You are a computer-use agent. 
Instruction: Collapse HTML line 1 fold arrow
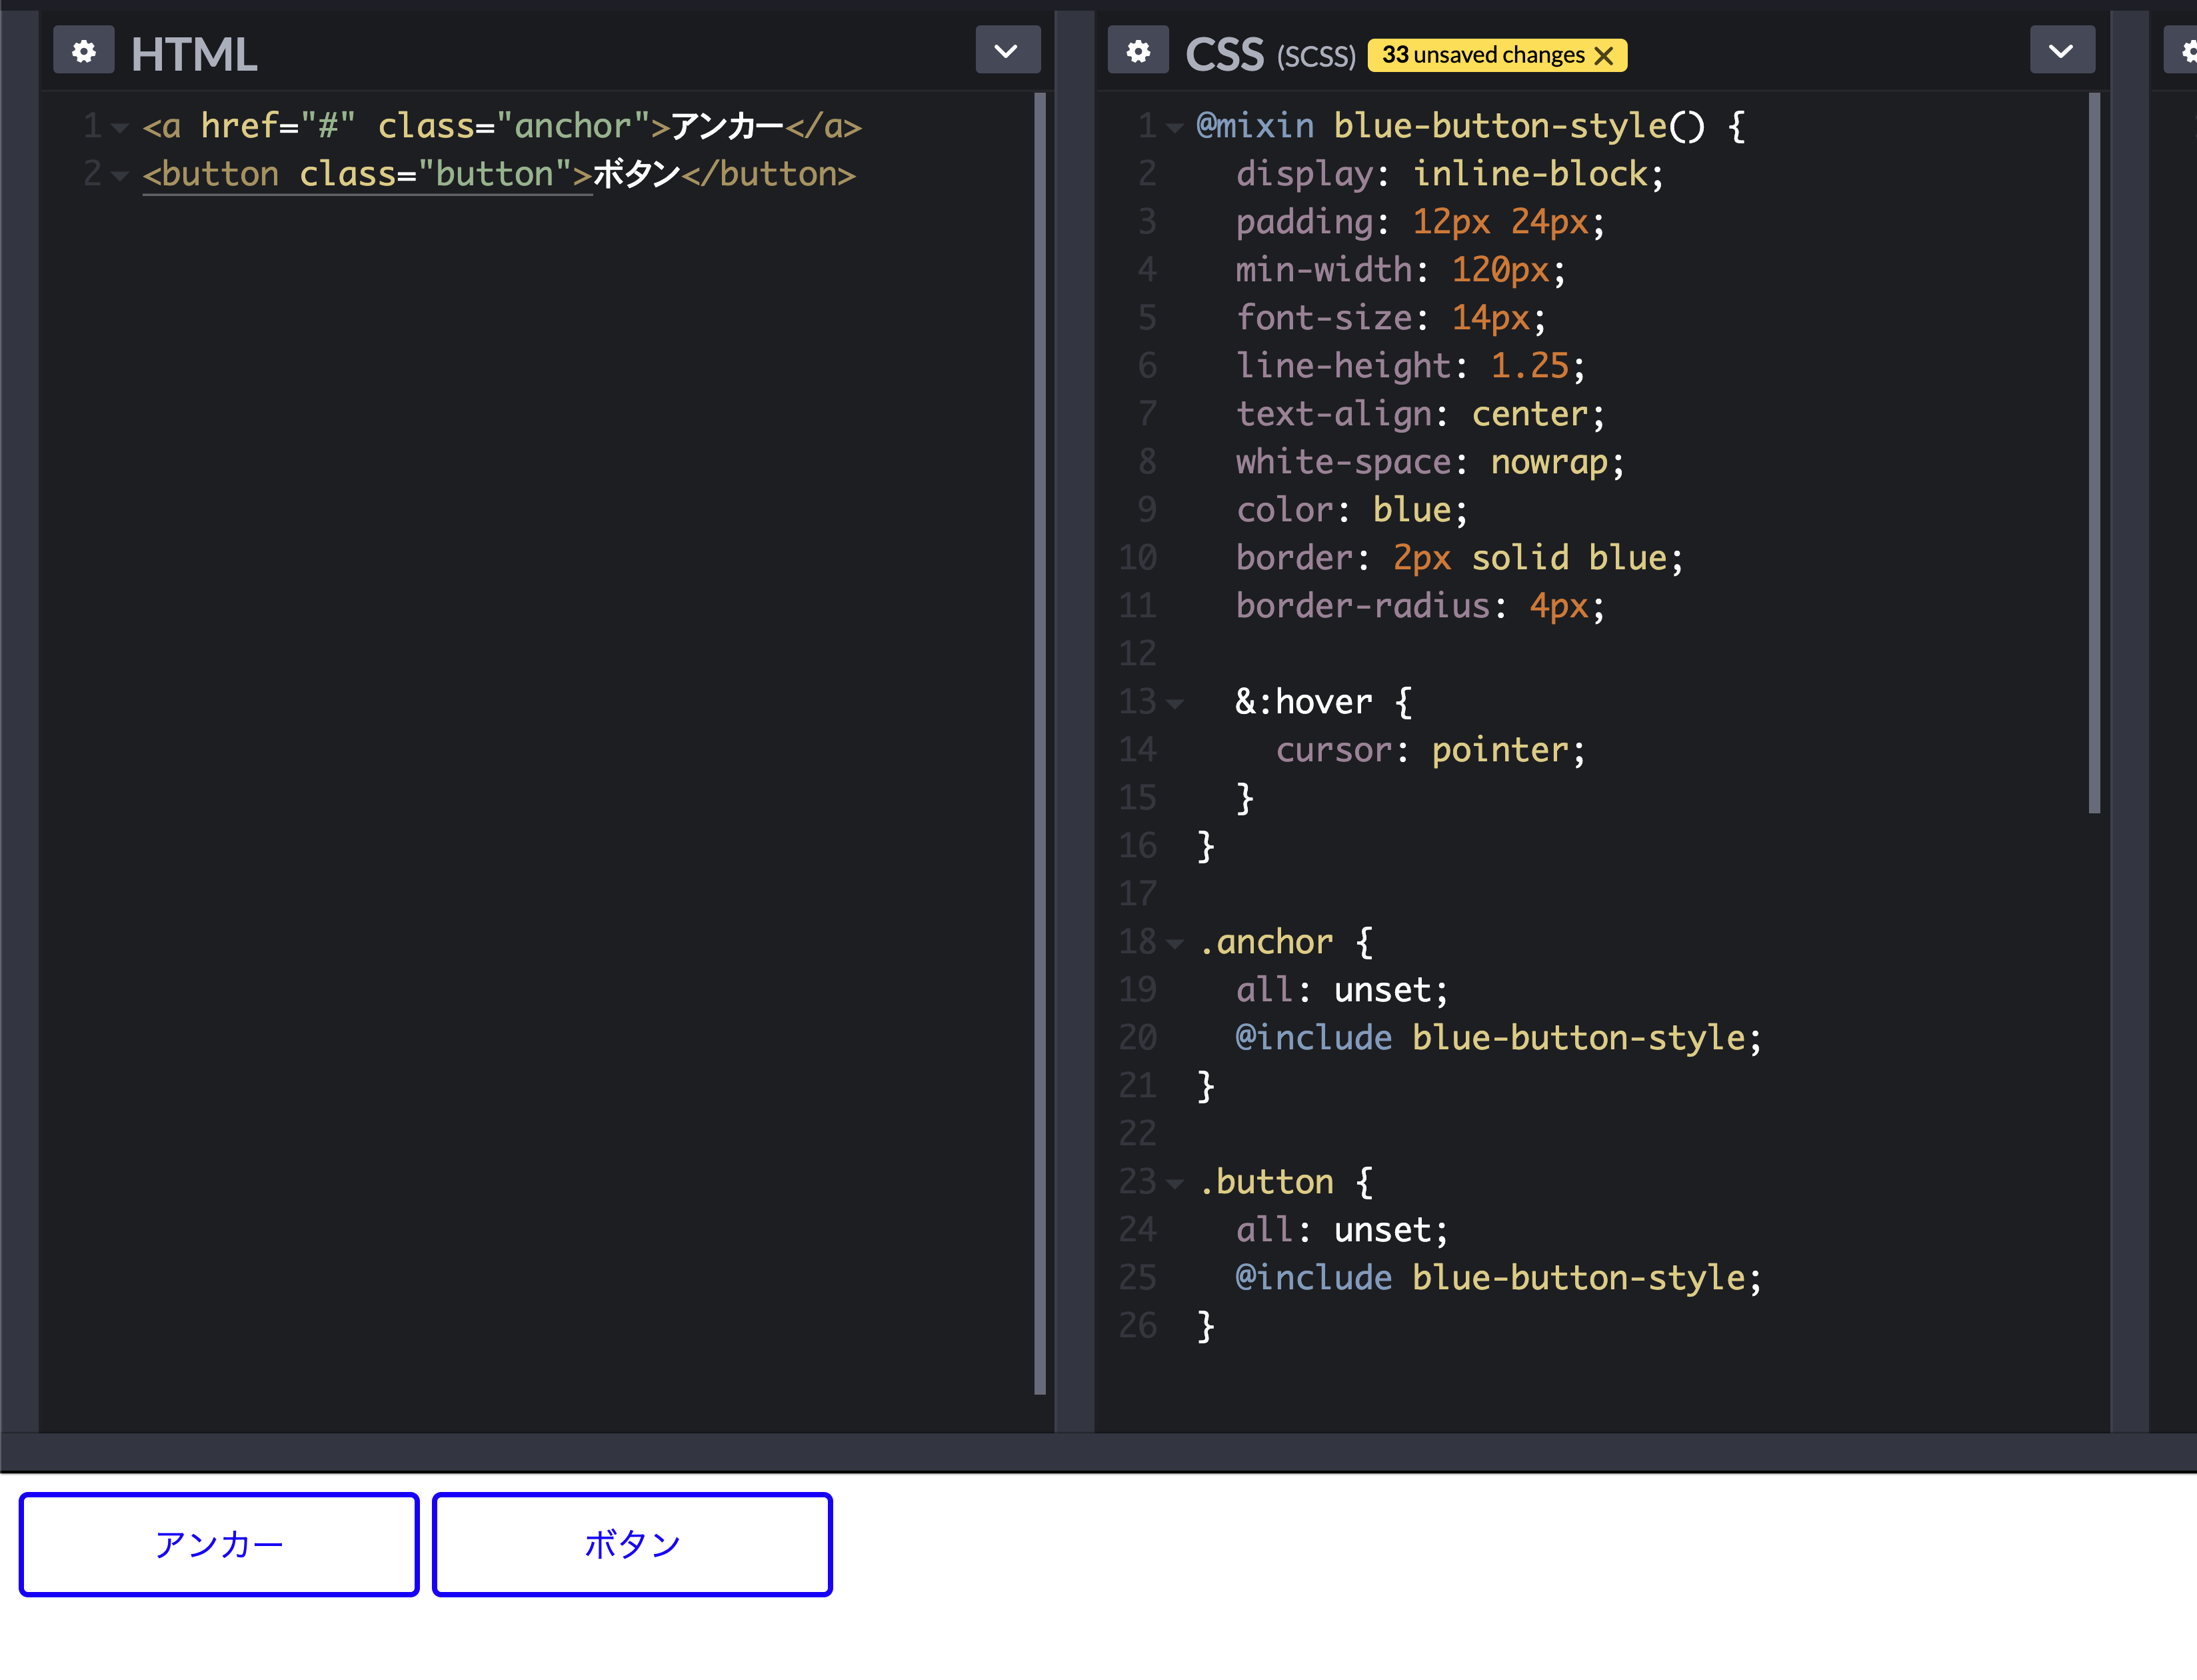point(120,128)
